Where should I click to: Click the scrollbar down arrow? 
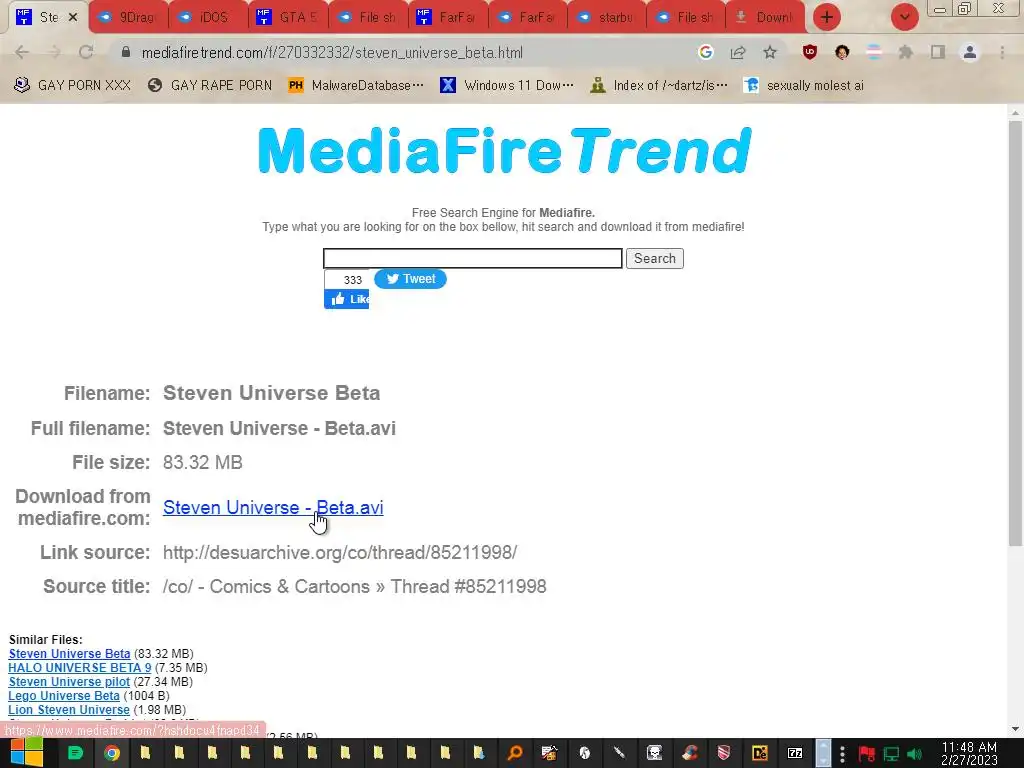pyautogui.click(x=1015, y=729)
